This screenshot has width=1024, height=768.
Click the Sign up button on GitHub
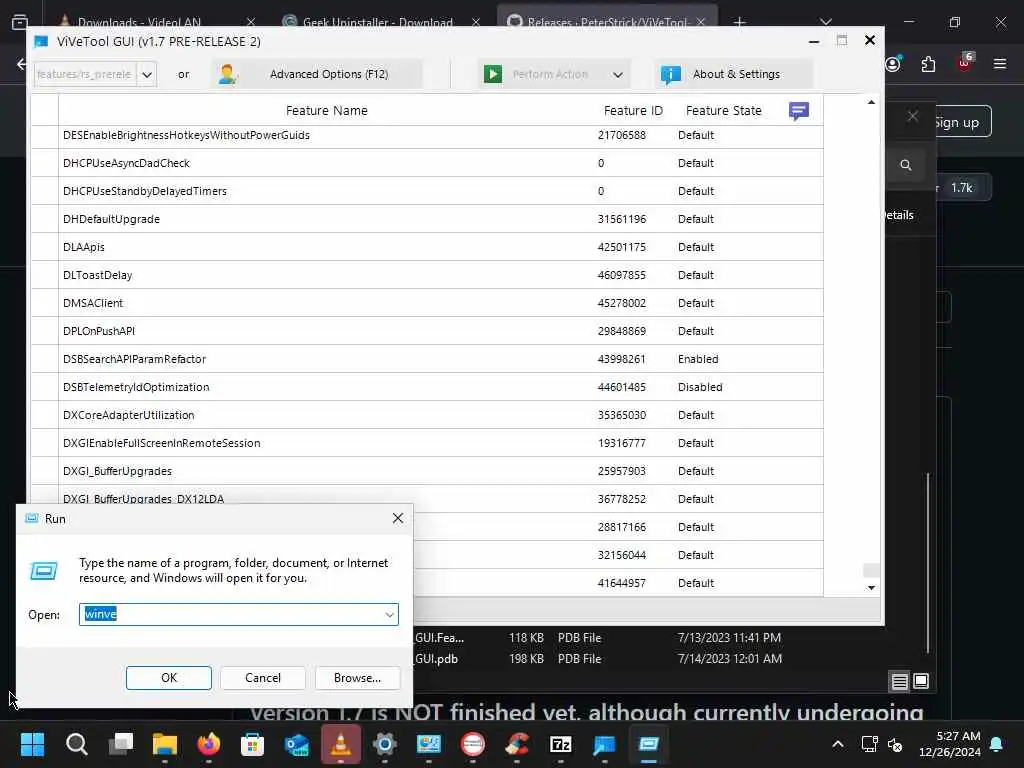pyautogui.click(x=957, y=122)
